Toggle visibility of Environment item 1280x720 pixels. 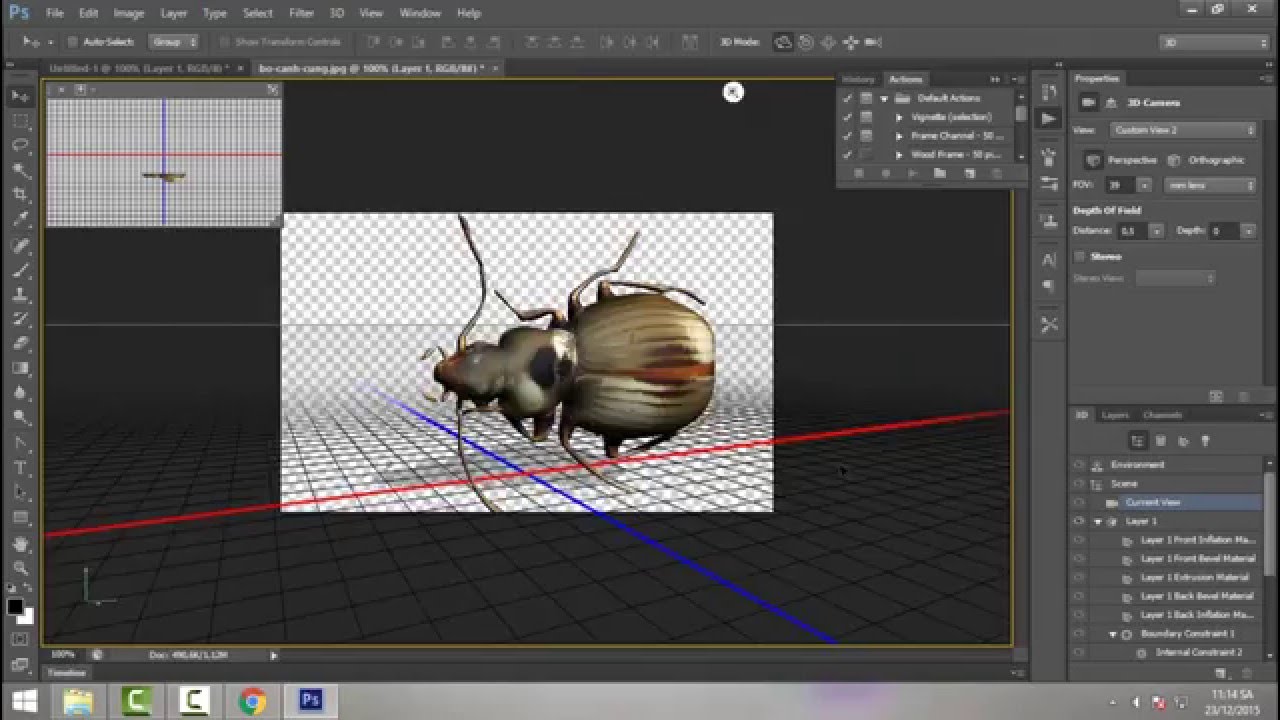point(1078,465)
